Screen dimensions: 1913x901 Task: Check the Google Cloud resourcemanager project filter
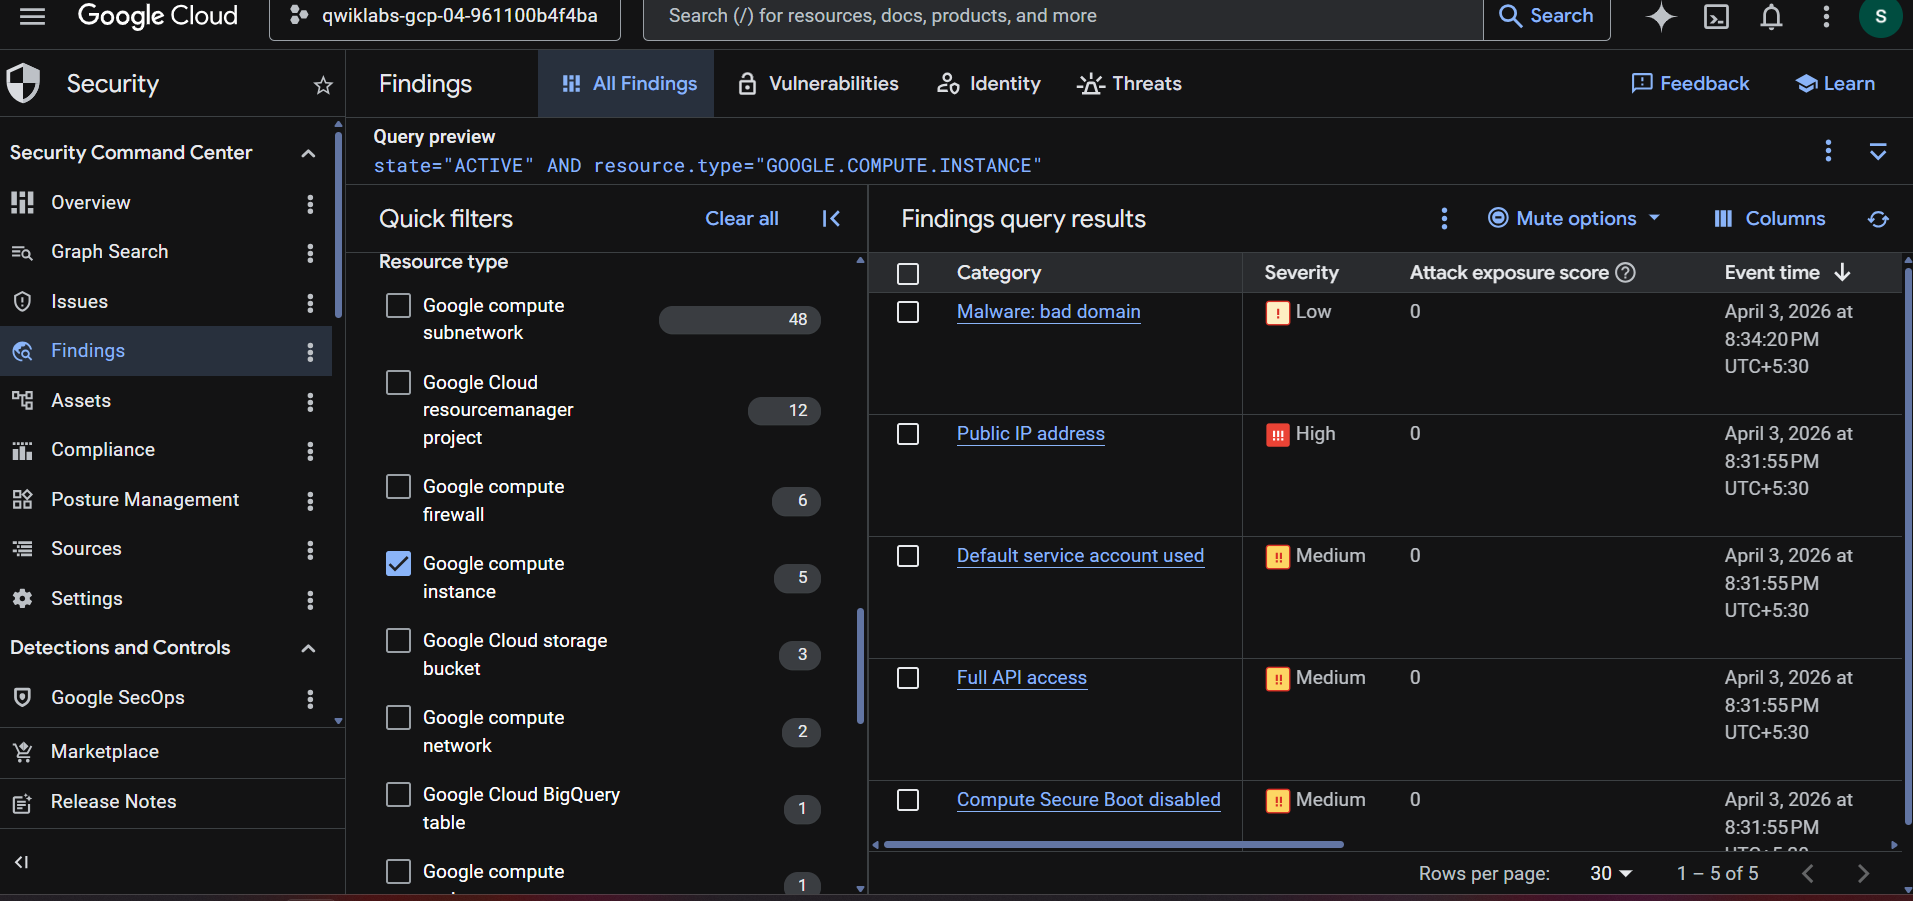(398, 382)
